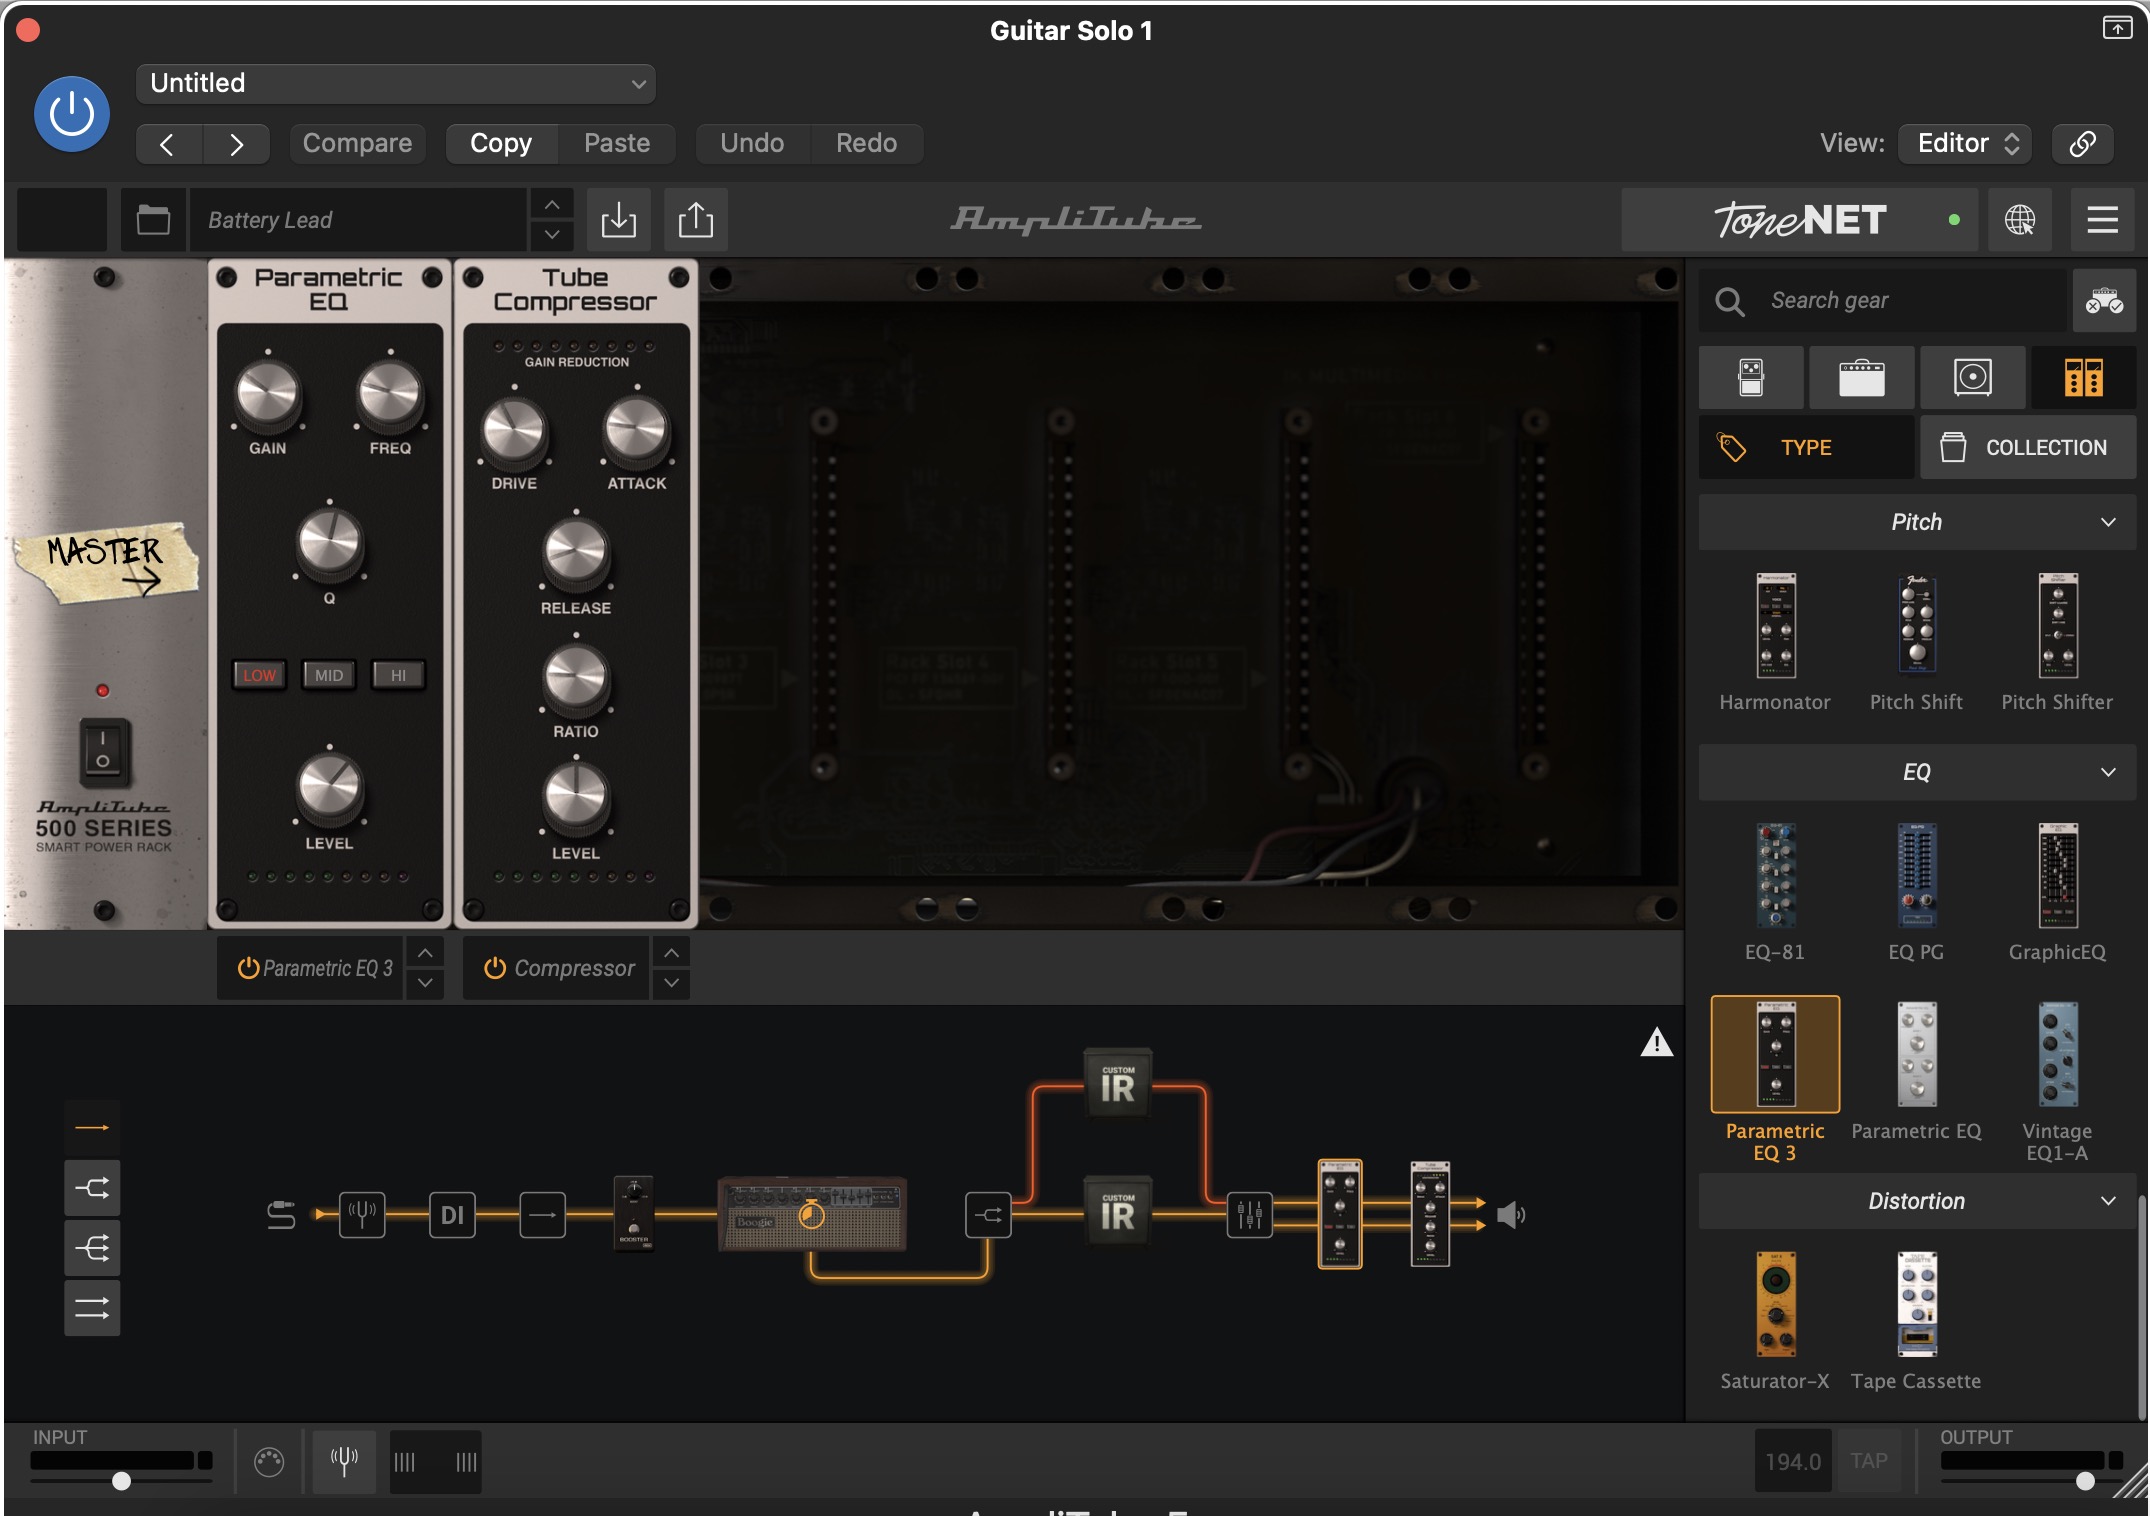Click the Battery Lead preset name field
Image resolution: width=2150 pixels, height=1516 pixels.
358,220
